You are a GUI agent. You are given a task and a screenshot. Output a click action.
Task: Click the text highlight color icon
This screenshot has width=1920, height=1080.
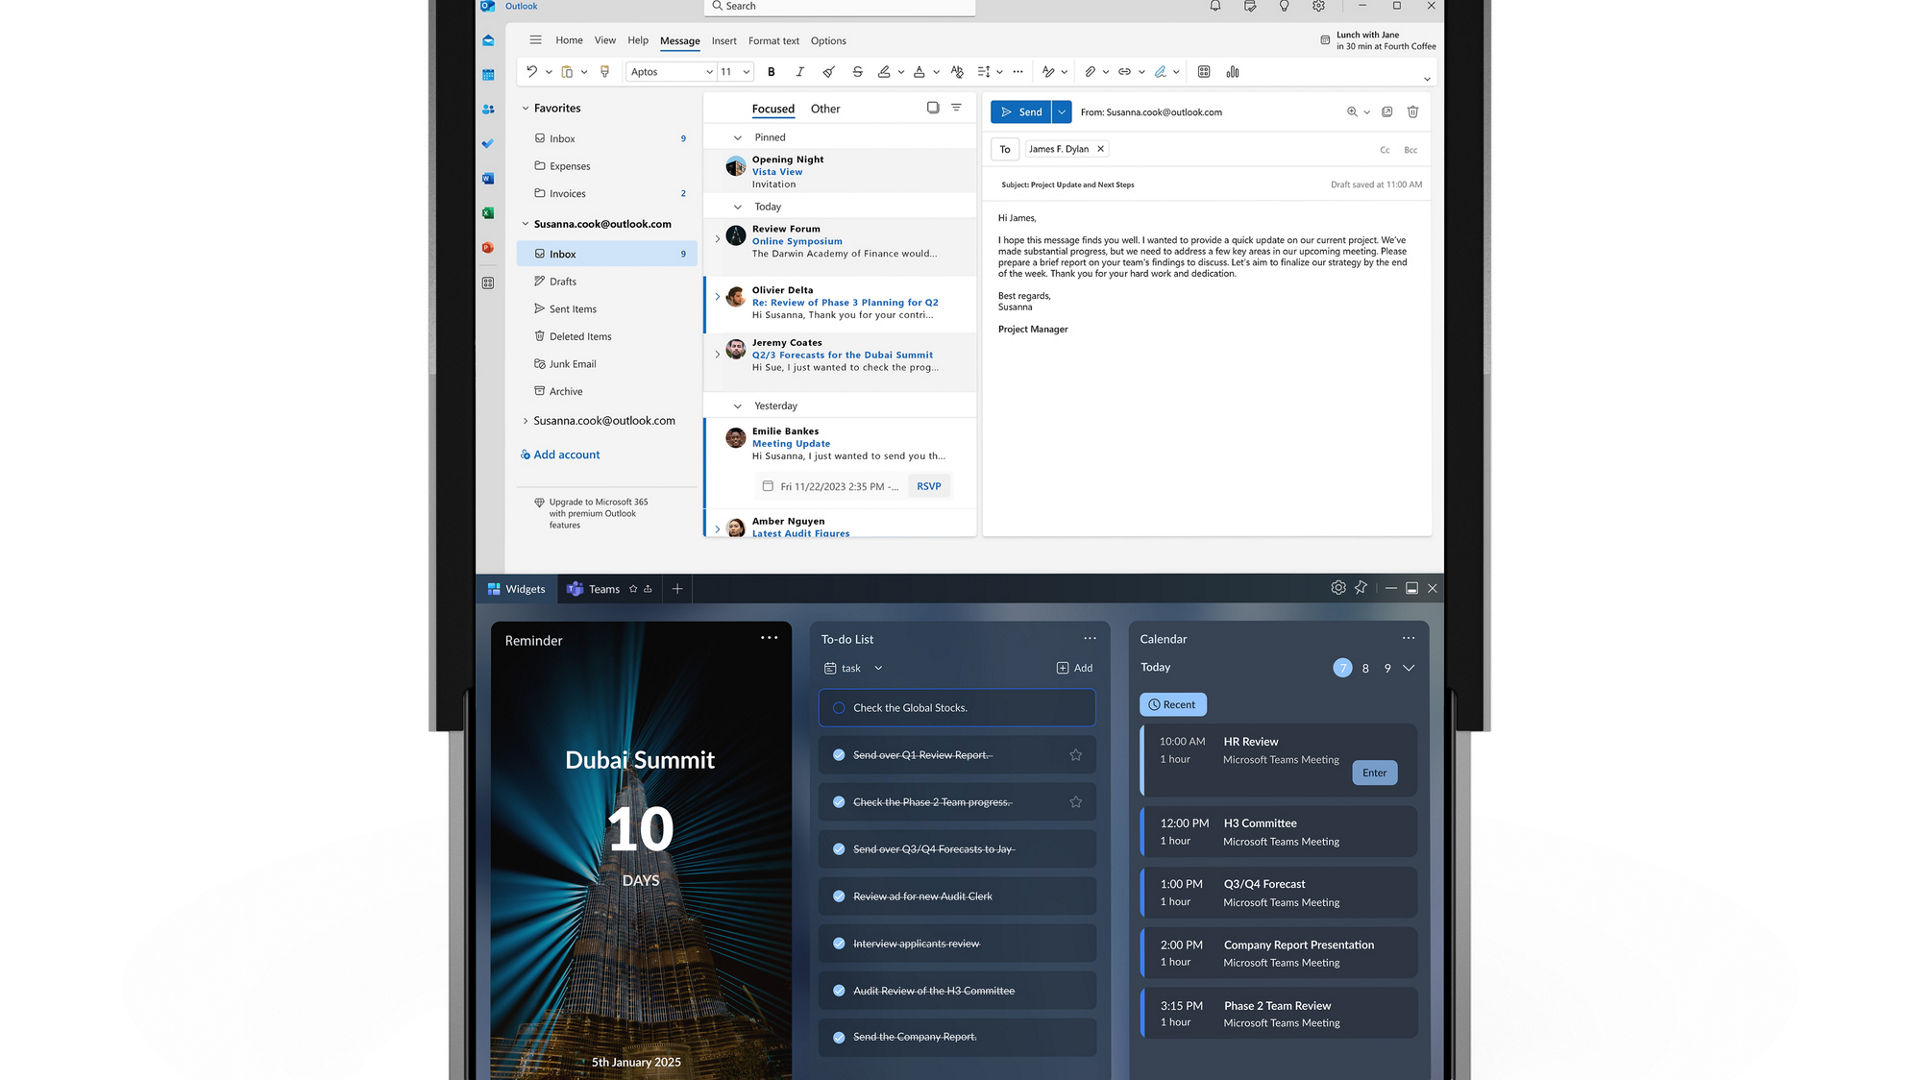click(884, 72)
